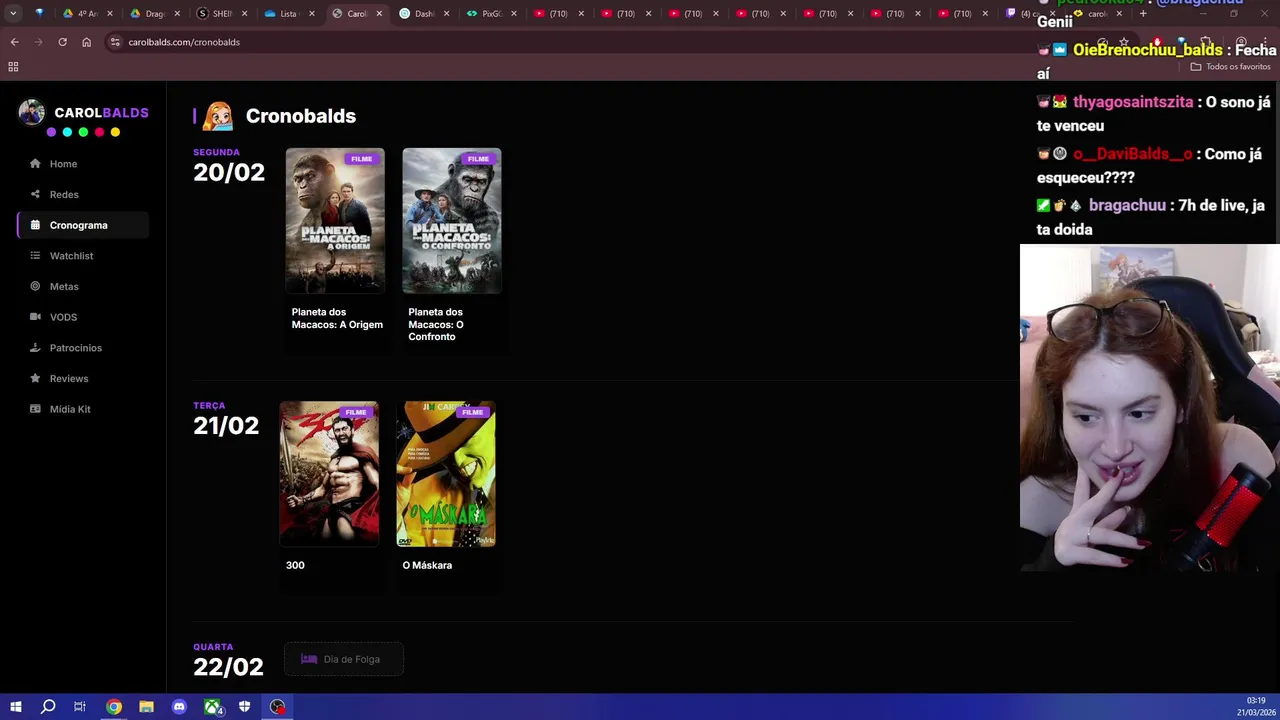Click the Chrome icon in the taskbar
1280x720 pixels.
[114, 707]
